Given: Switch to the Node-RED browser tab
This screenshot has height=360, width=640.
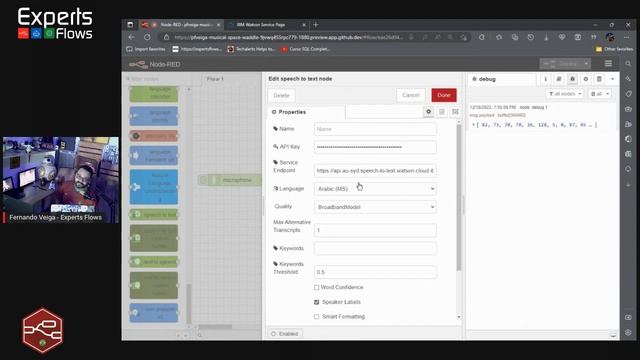Looking at the screenshot, I should [x=181, y=25].
